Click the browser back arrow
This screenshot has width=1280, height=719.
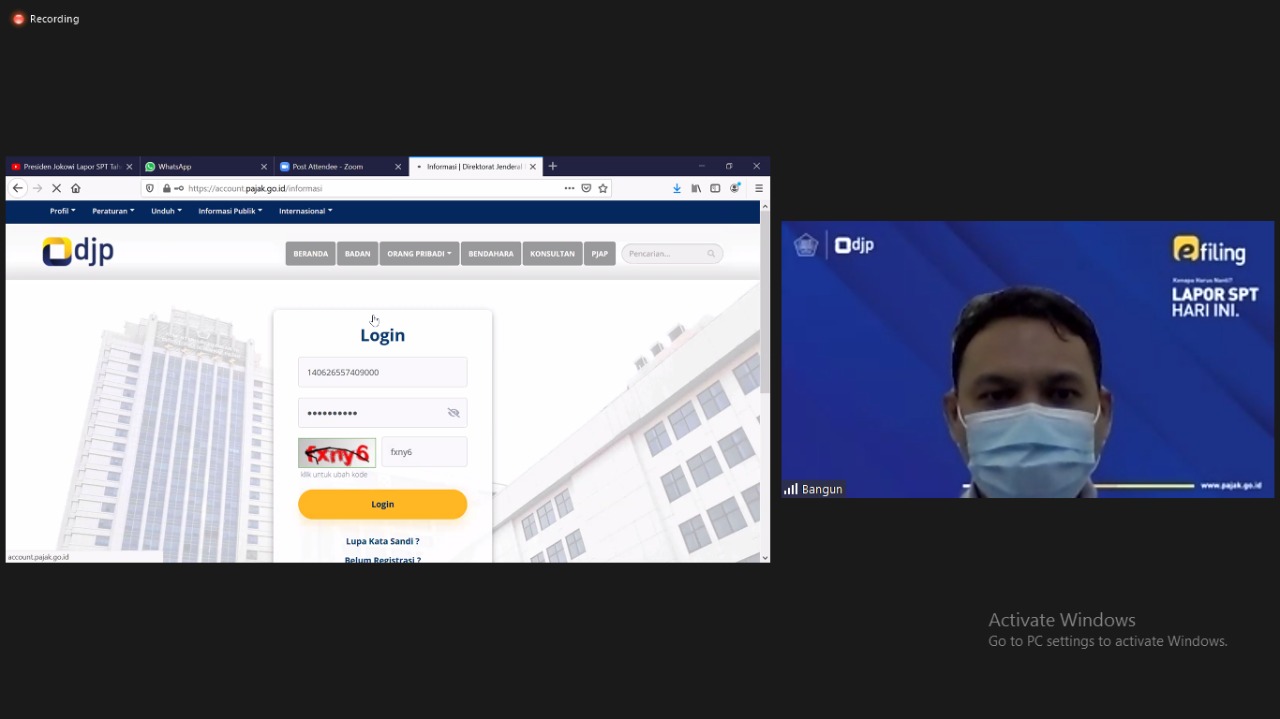(17, 188)
